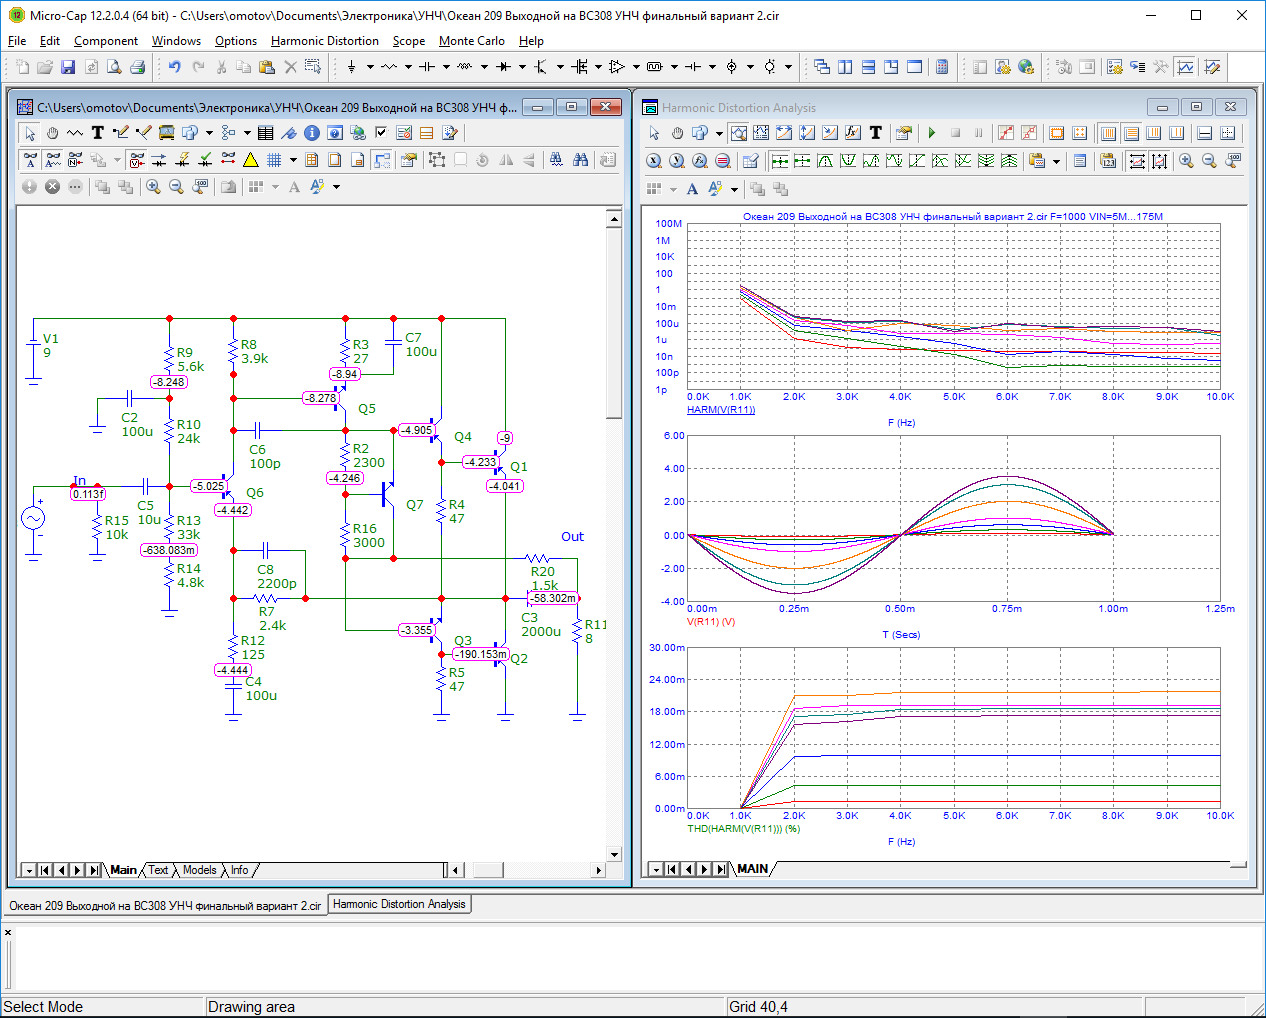Open dropdown arrow beside resistor component icon
The width and height of the screenshot is (1266, 1018).
point(408,67)
